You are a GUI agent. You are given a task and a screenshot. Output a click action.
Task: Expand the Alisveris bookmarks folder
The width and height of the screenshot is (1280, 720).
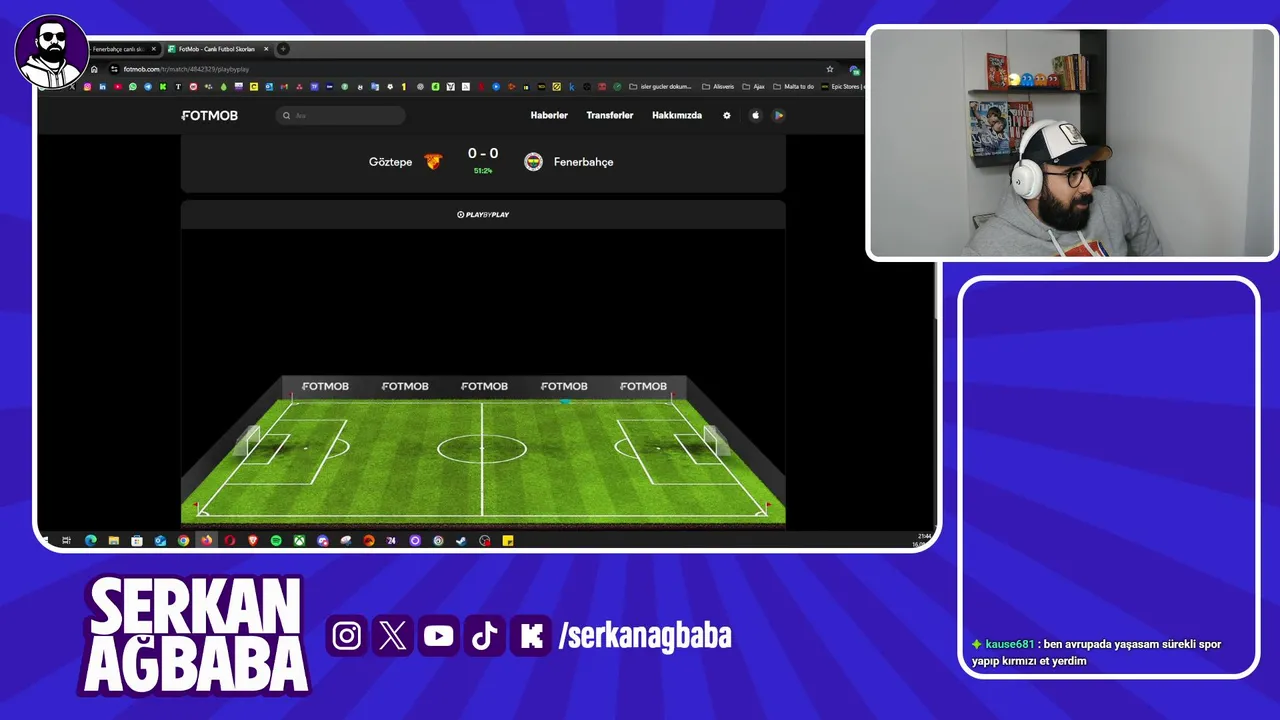point(718,87)
